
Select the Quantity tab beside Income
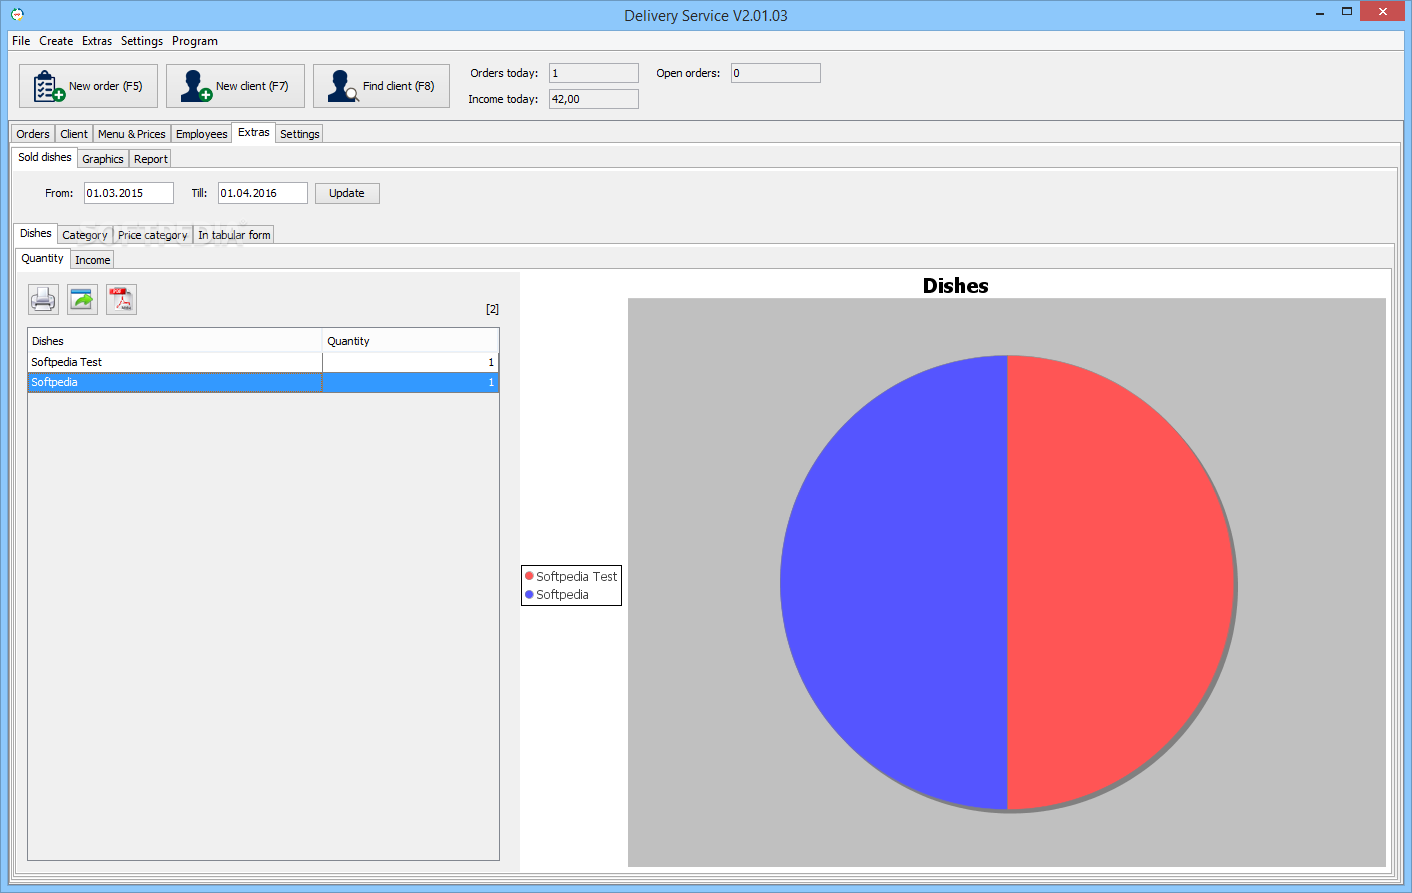43,258
